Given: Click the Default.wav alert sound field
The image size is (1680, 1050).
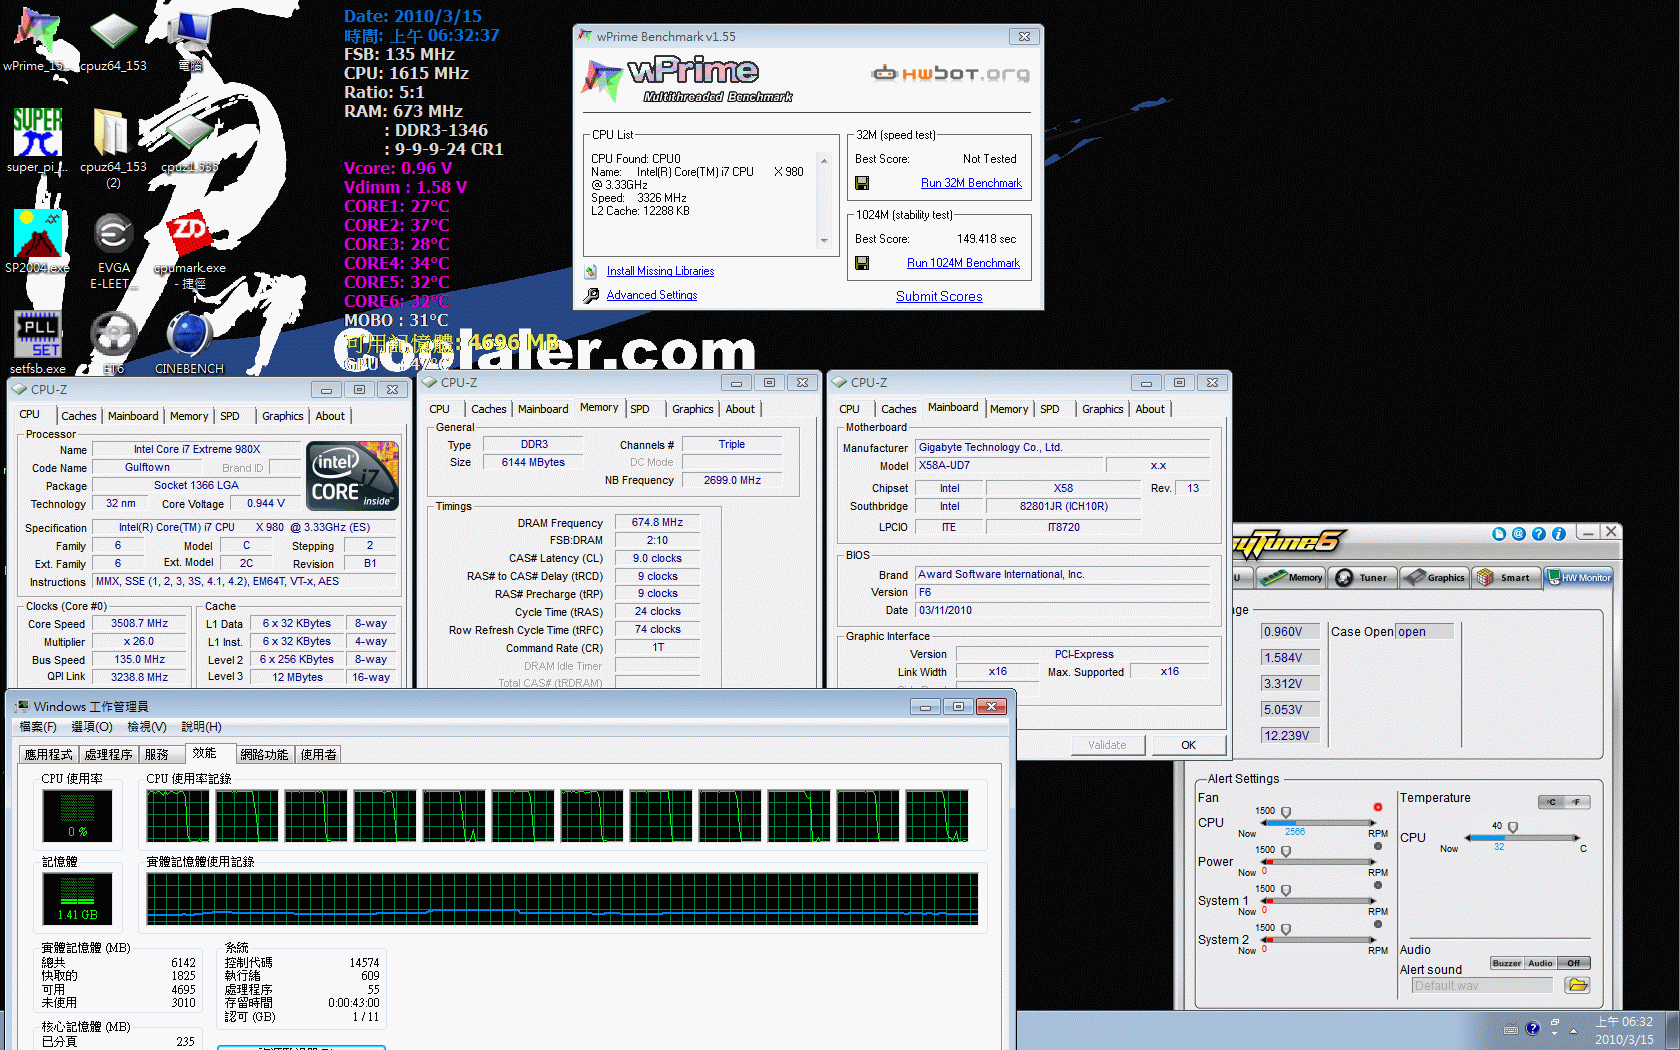Looking at the screenshot, I should [x=1482, y=986].
